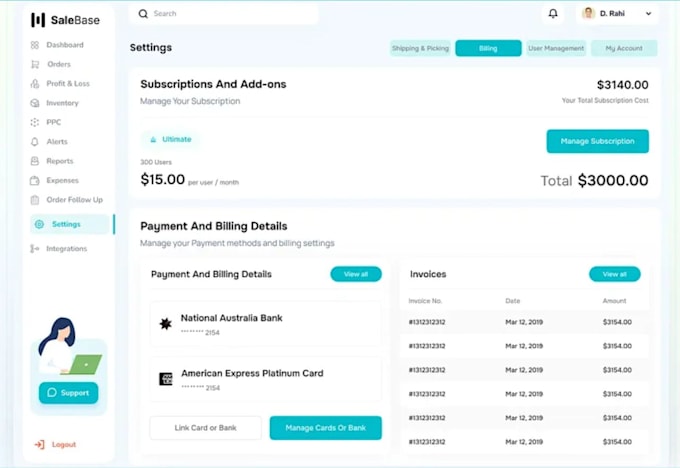Viewport: 680px width, 468px height.
Task: Switch to the Shipping & Picking tab
Action: (x=420, y=48)
